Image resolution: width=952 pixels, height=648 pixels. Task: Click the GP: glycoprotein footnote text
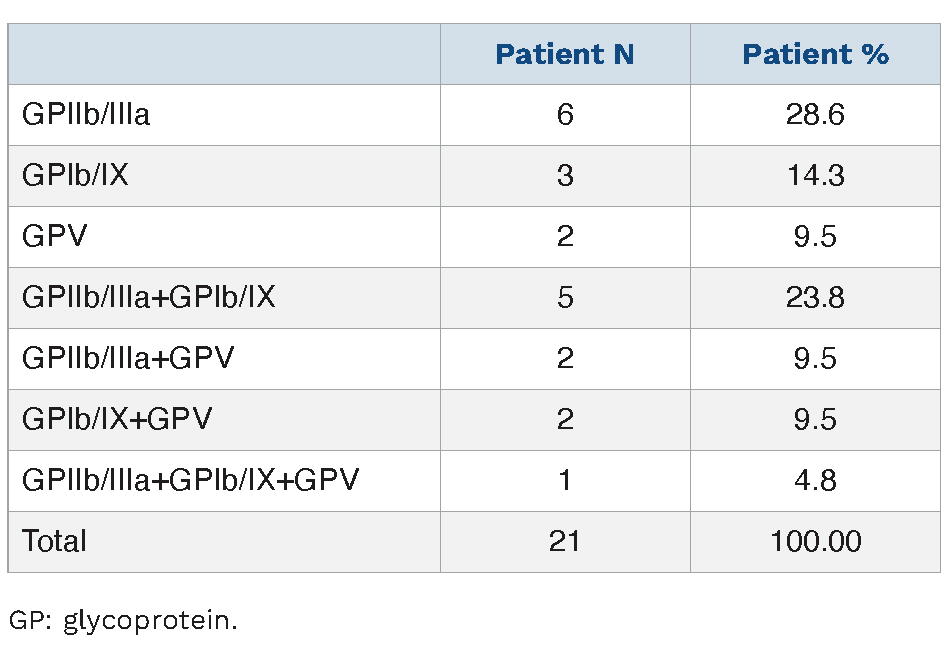[x=124, y=621]
